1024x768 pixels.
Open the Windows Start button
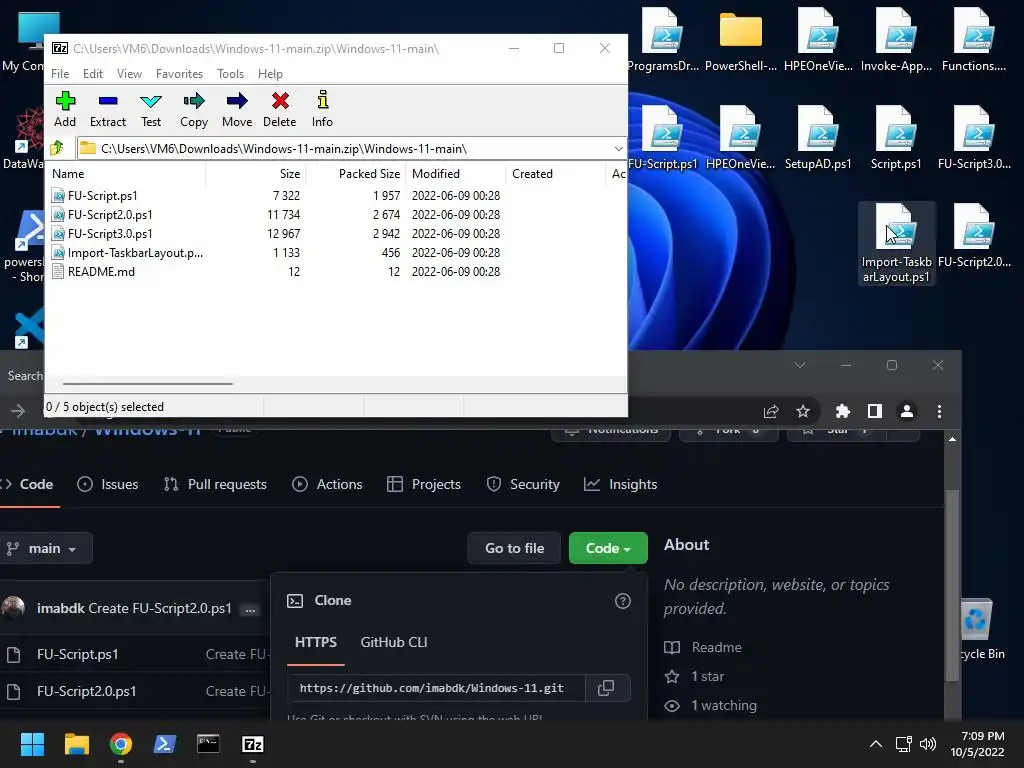[x=32, y=744]
